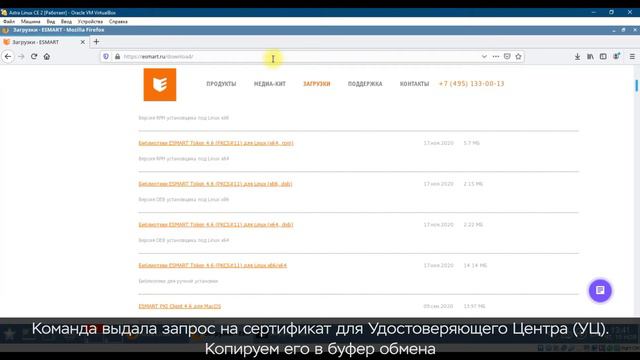The height and width of the screenshot is (360, 640).
Task: Open the Firefox account icon
Action: click(x=616, y=57)
